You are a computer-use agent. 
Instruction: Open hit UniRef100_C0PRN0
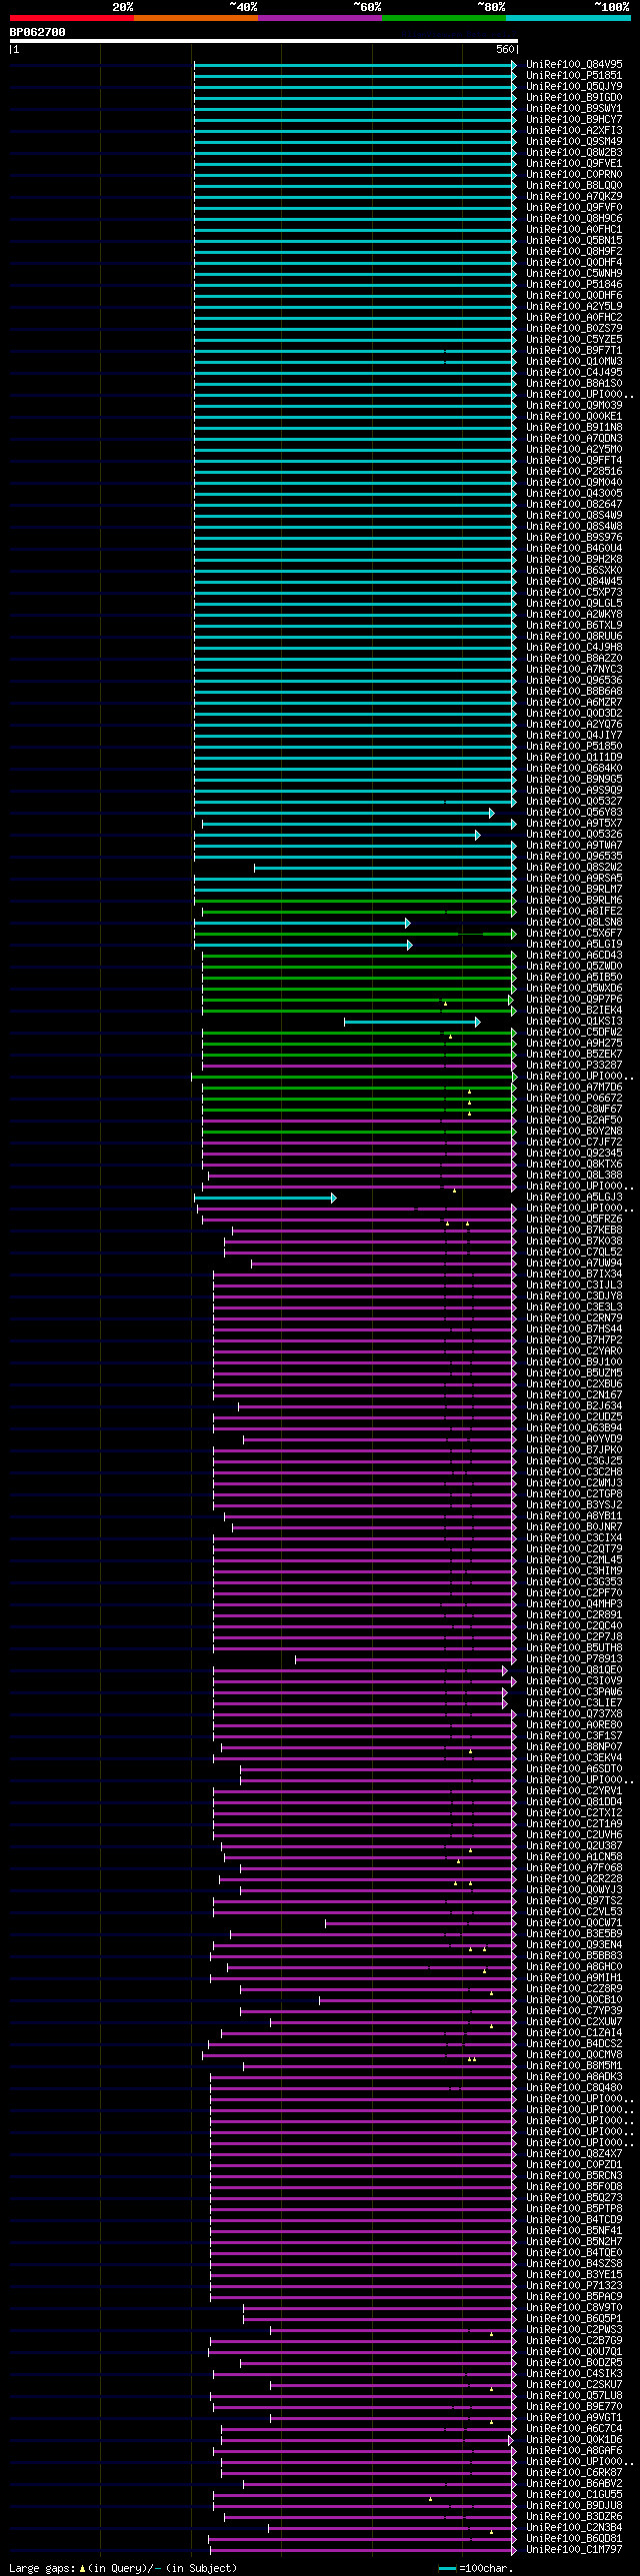pyautogui.click(x=574, y=175)
